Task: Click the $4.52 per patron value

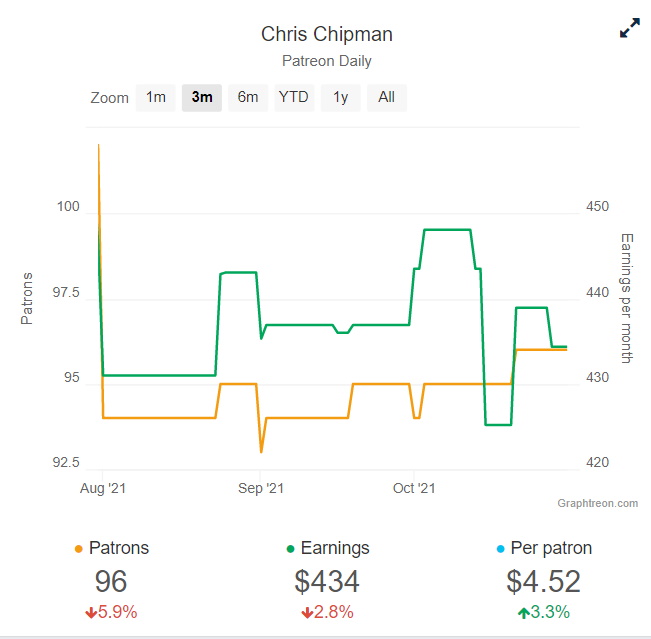Action: pos(543,581)
